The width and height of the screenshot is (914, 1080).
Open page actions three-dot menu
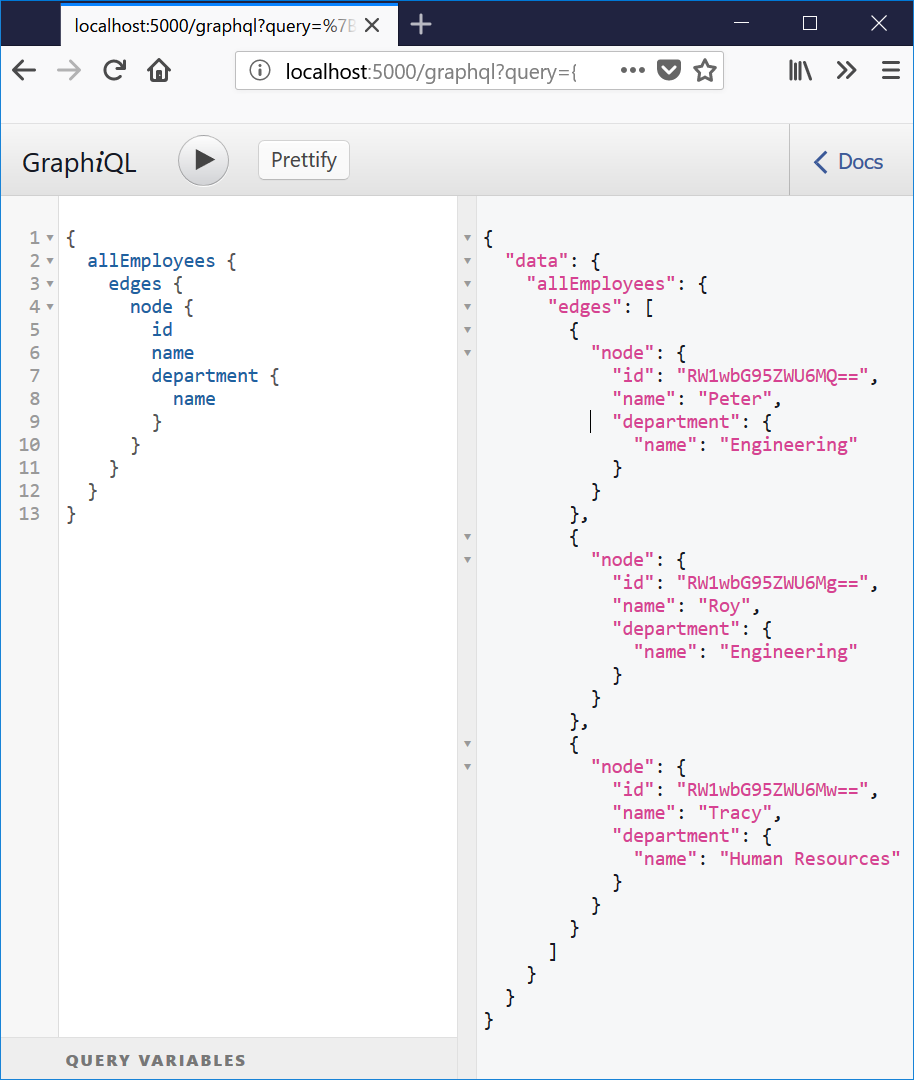click(x=632, y=70)
